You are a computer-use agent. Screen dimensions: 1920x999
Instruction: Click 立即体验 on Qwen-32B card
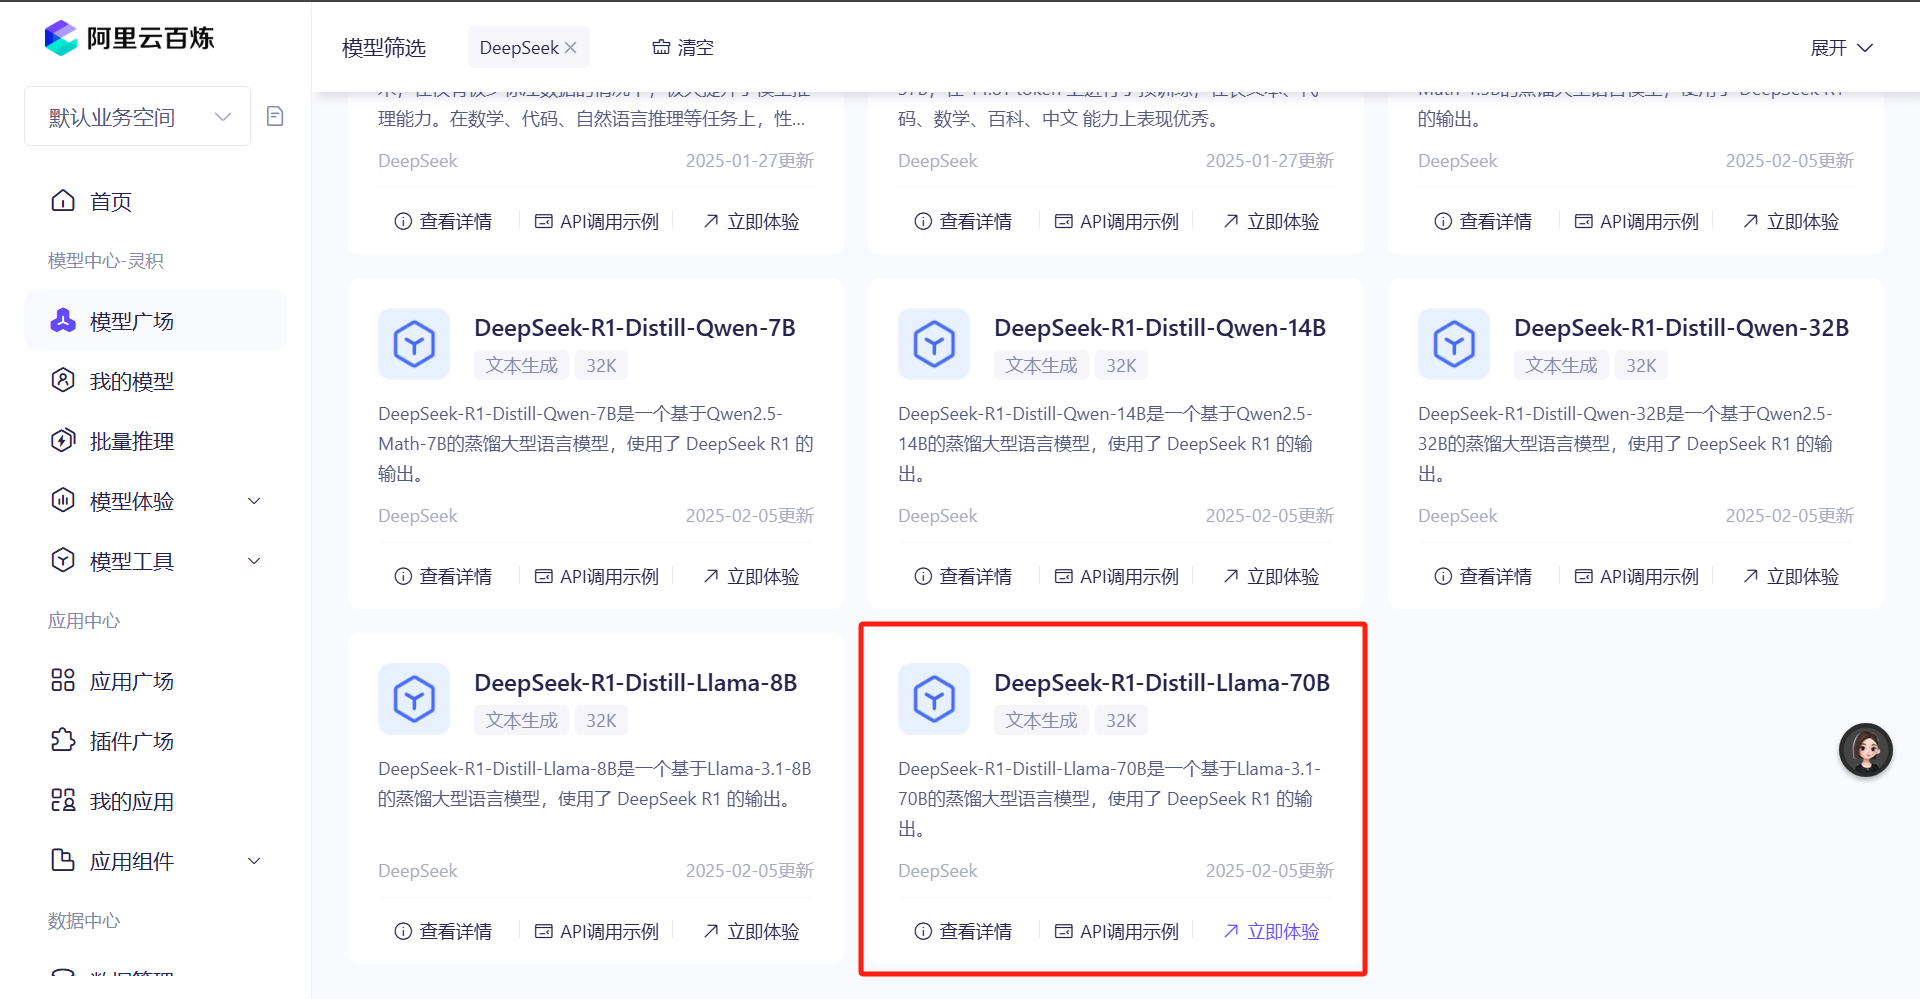tap(1791, 576)
